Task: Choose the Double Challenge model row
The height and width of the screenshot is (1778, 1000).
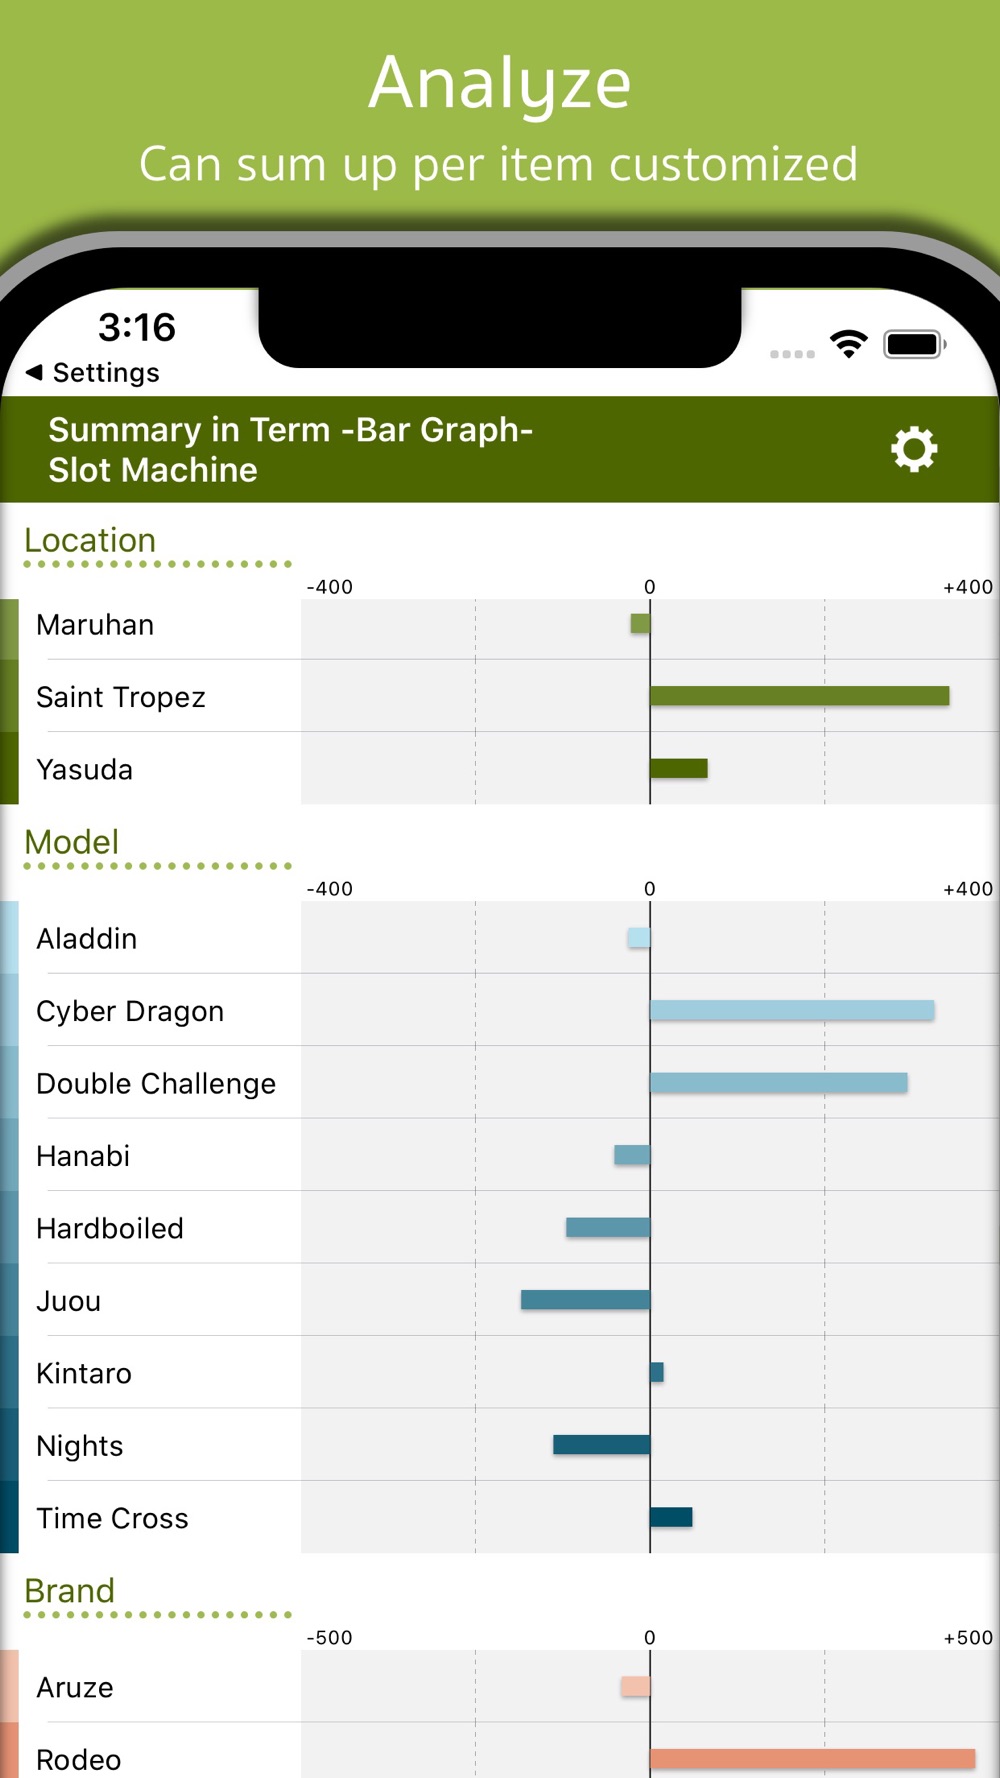Action: (x=500, y=1082)
